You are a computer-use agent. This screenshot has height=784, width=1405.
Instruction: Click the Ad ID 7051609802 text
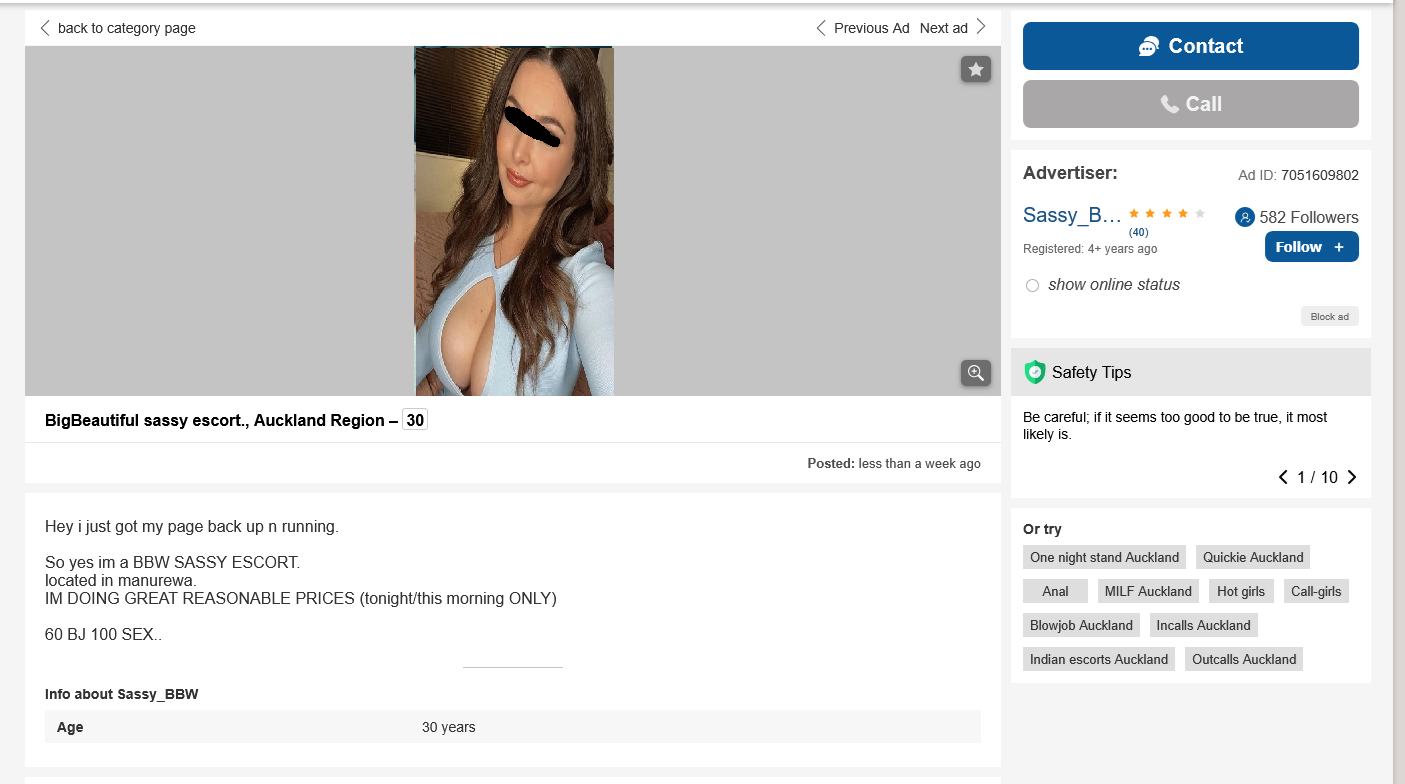[1298, 175]
